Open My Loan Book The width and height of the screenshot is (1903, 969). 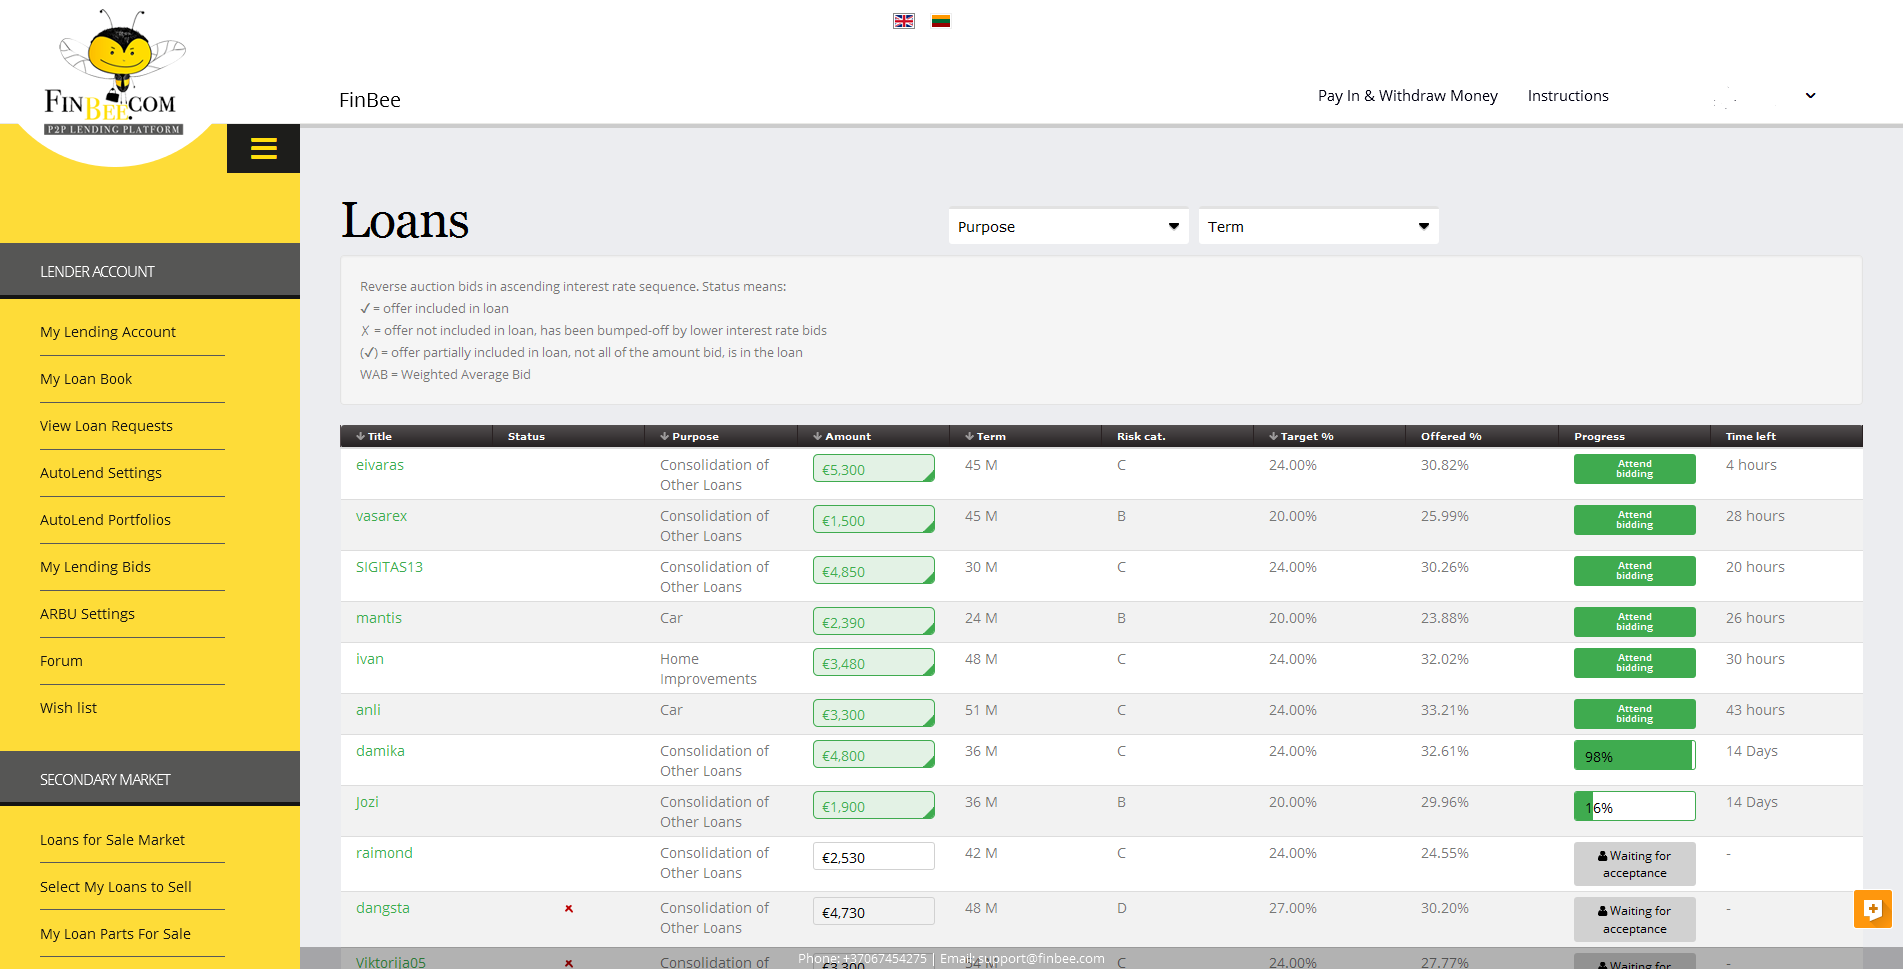86,379
